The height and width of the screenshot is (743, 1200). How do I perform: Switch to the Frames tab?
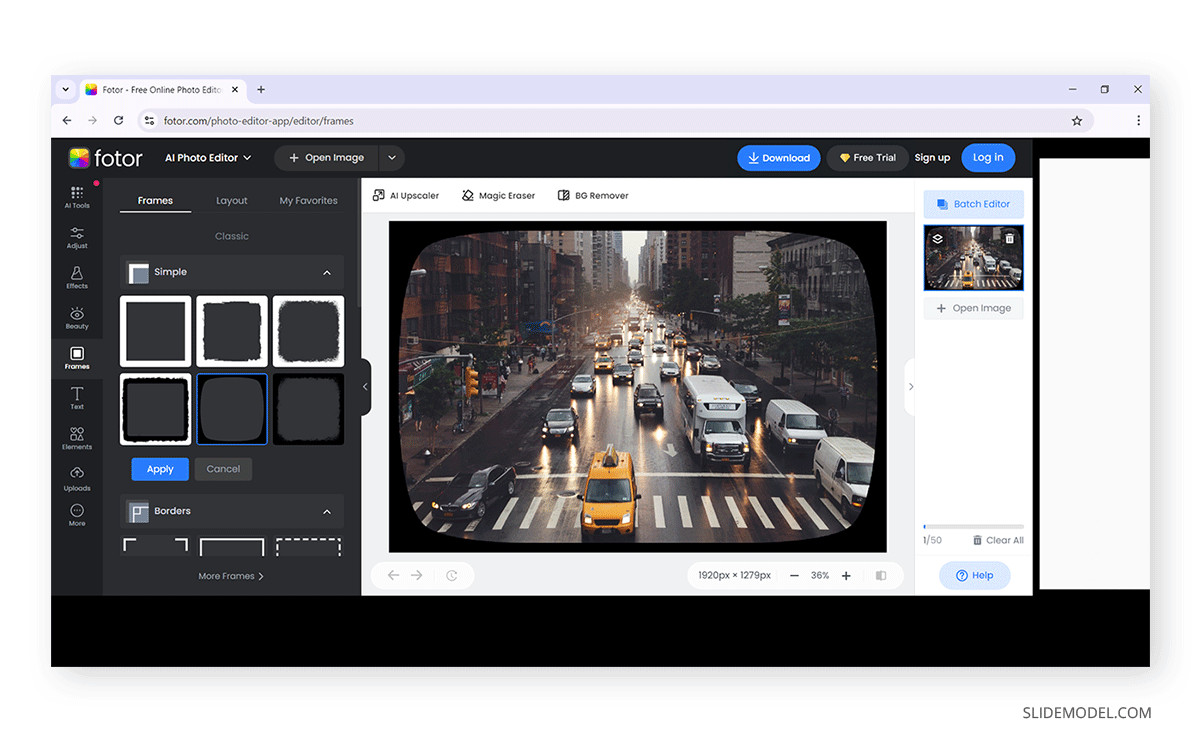pos(155,200)
